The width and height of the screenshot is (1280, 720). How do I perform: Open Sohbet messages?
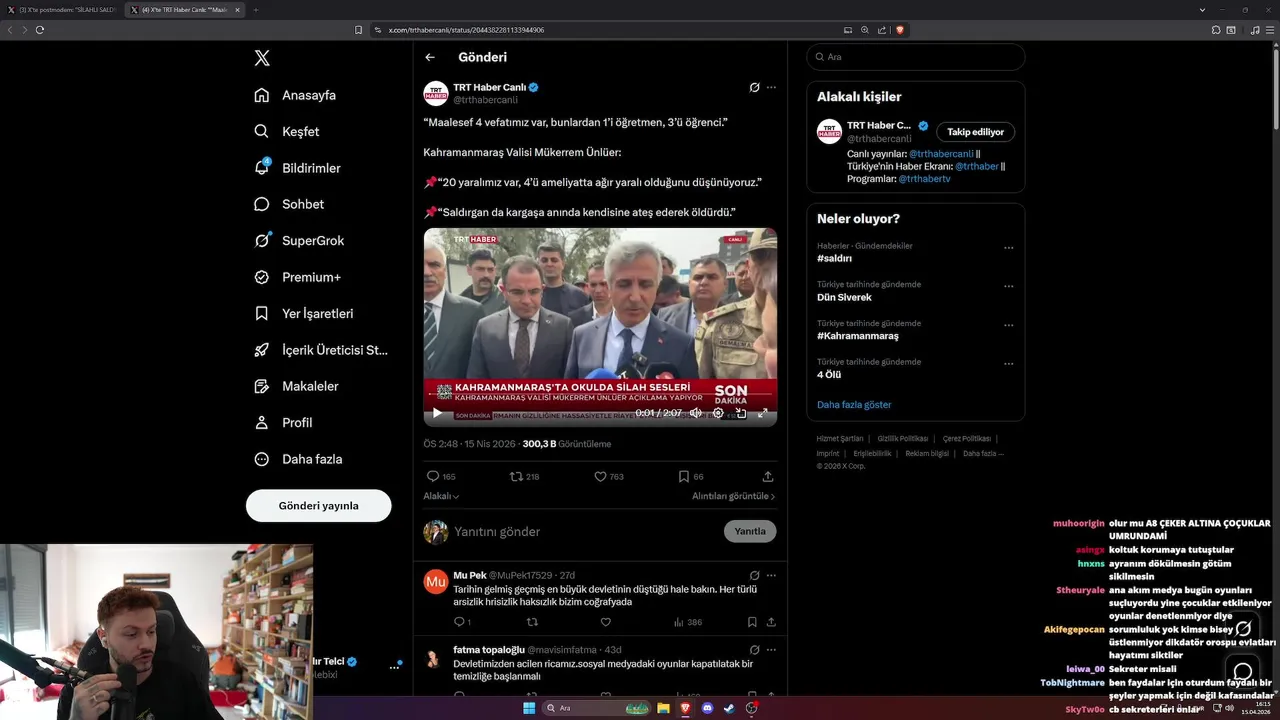[x=289, y=204]
